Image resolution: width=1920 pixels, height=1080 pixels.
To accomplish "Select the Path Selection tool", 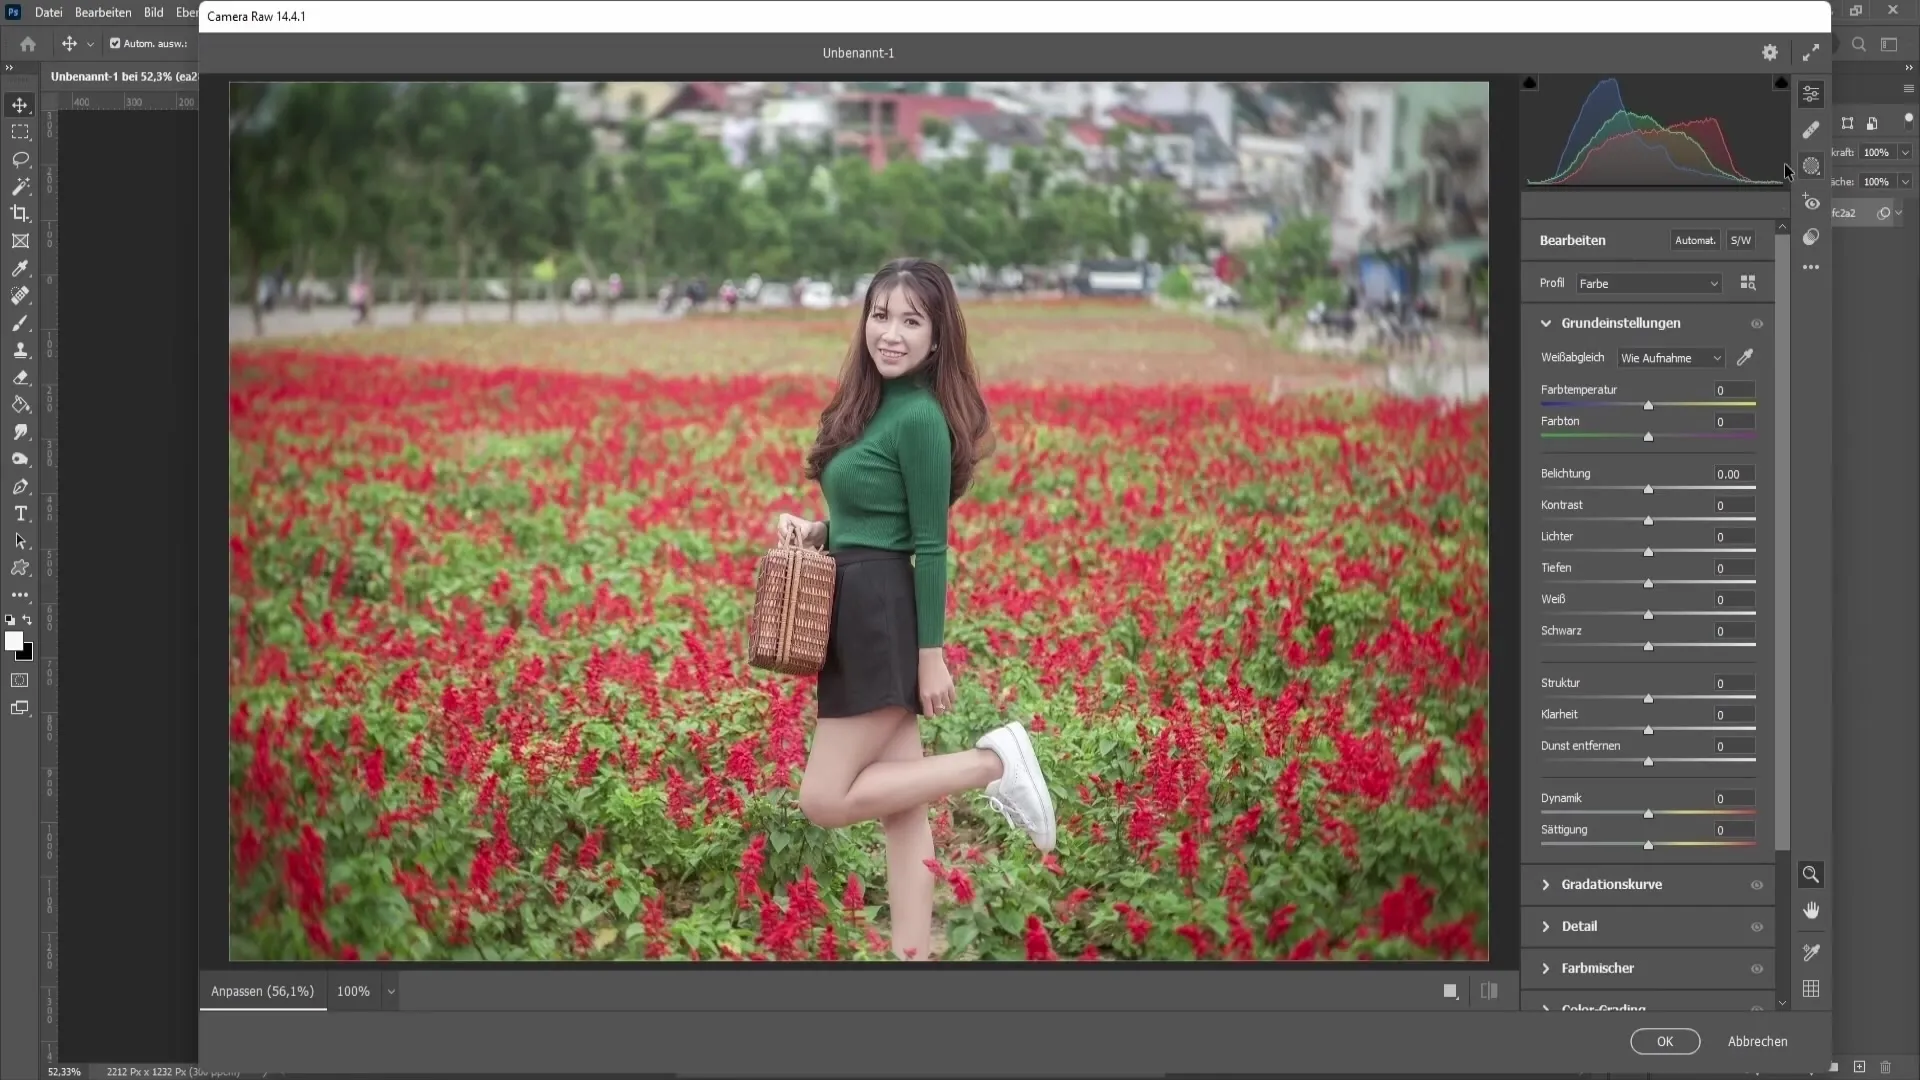I will (20, 541).
